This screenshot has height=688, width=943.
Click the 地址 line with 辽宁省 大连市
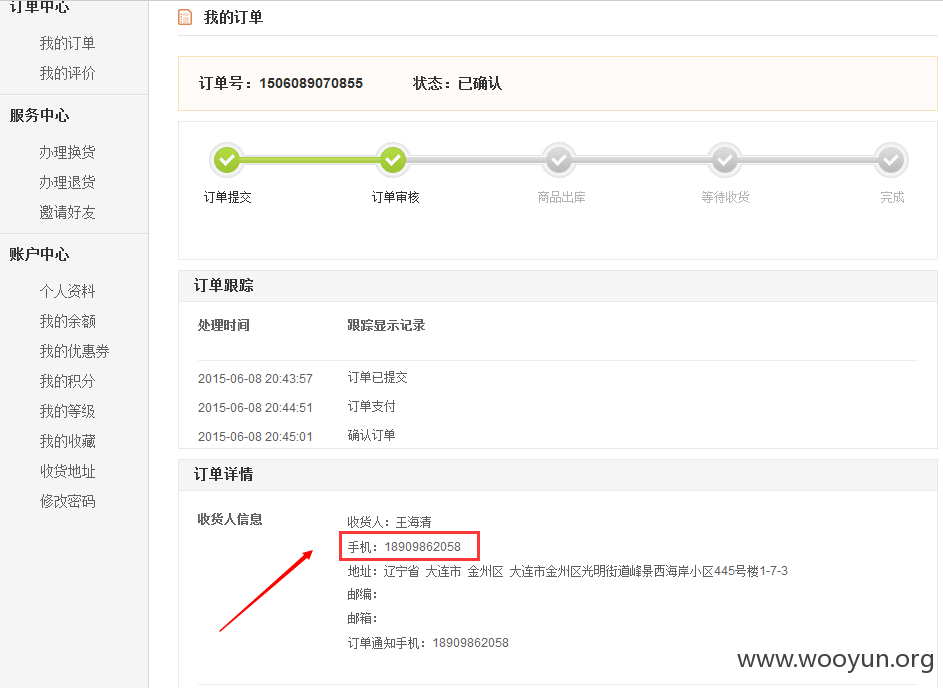(x=567, y=571)
